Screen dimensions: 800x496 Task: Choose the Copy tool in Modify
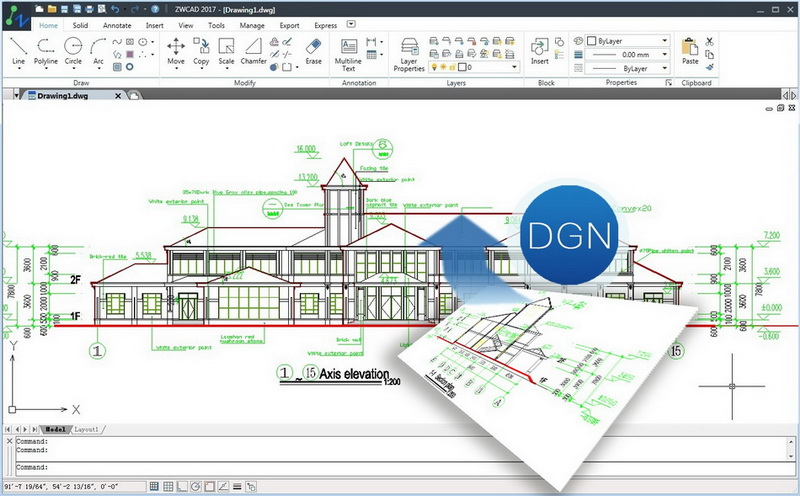(x=201, y=50)
